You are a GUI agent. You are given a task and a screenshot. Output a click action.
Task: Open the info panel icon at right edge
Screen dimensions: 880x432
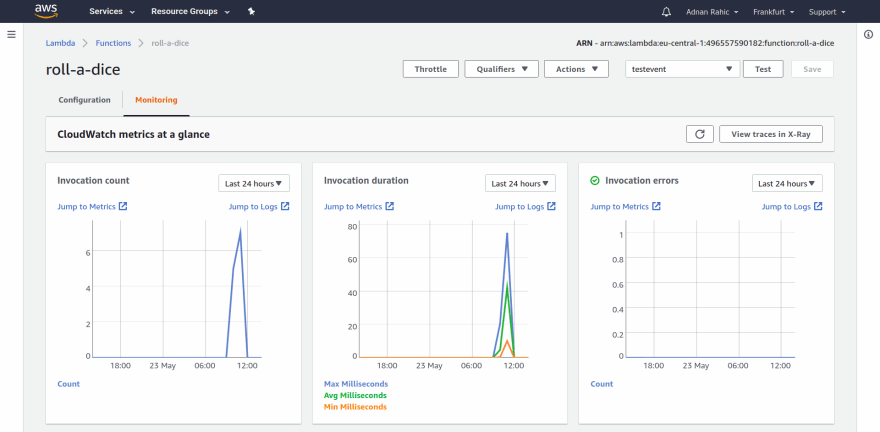point(868,35)
